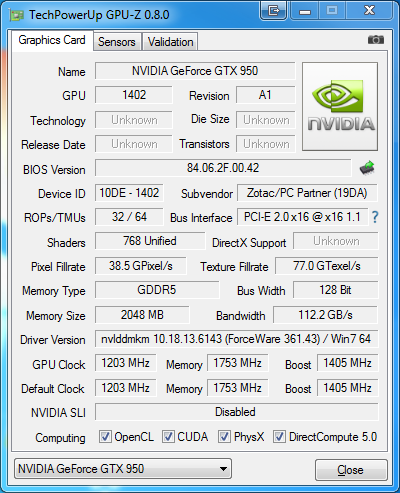The width and height of the screenshot is (400, 493).
Task: Click the NVIDIA logo image
Action: (x=340, y=106)
